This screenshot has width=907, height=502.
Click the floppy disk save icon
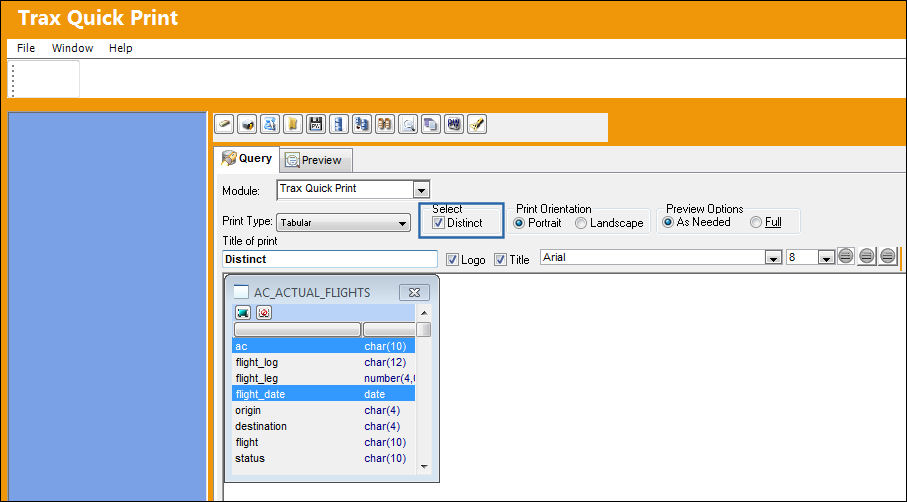coord(316,124)
